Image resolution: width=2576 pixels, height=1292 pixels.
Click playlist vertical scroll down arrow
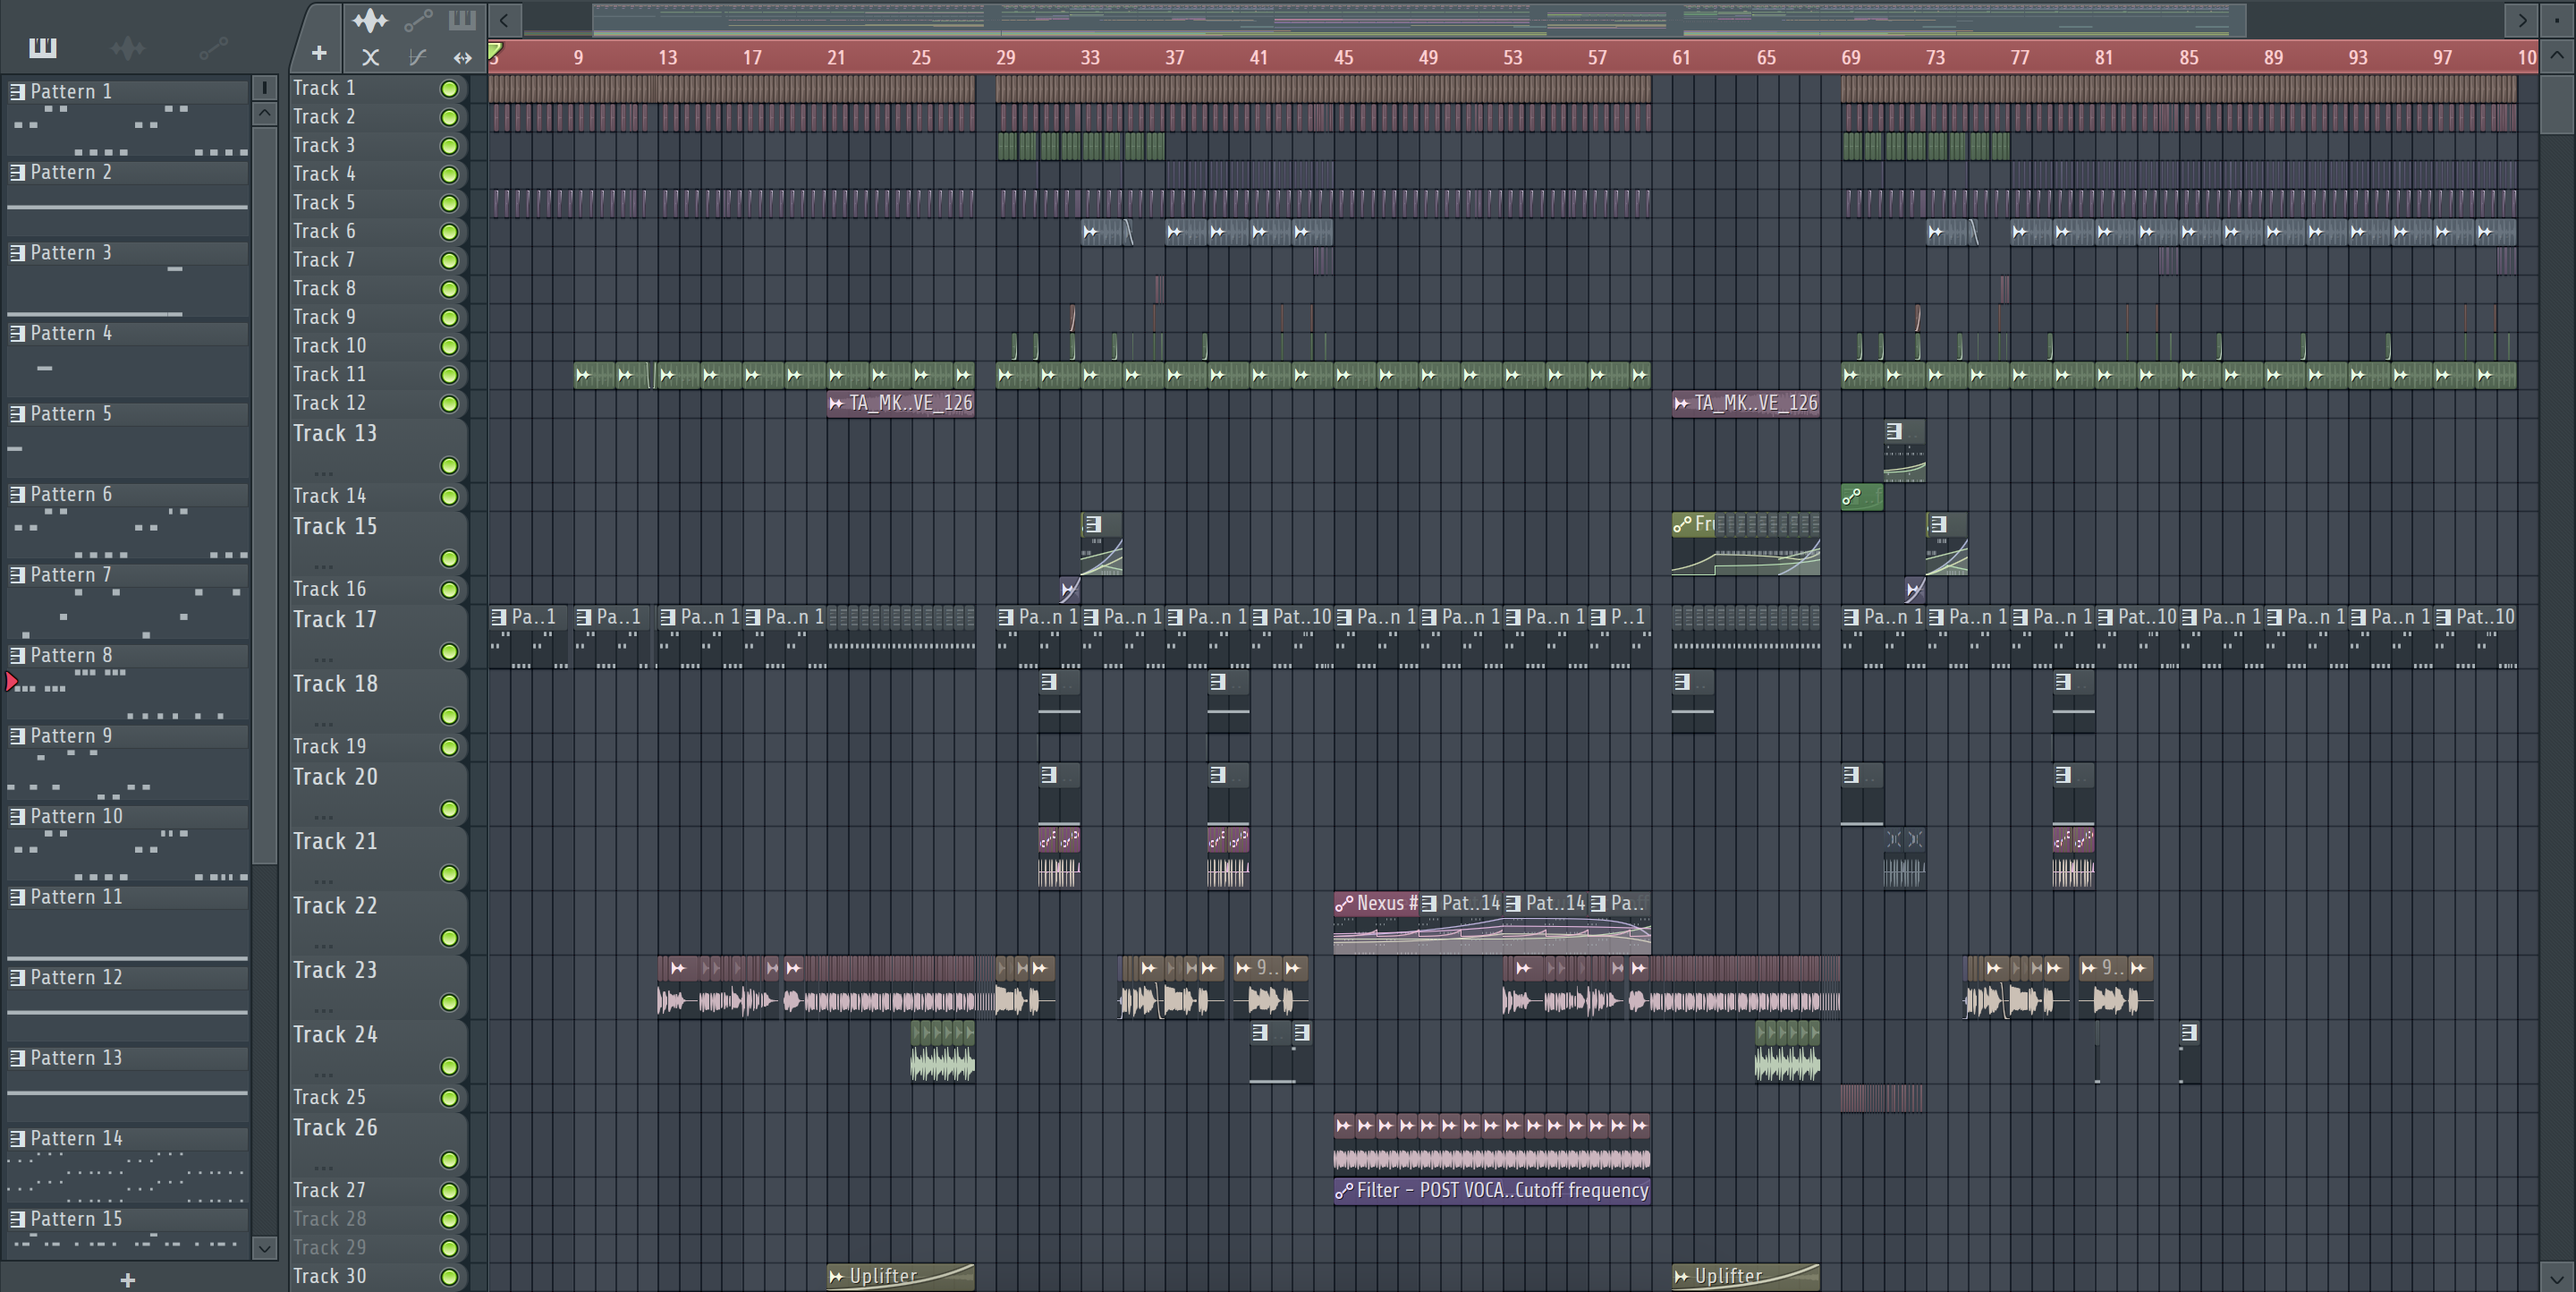(x=2556, y=1277)
